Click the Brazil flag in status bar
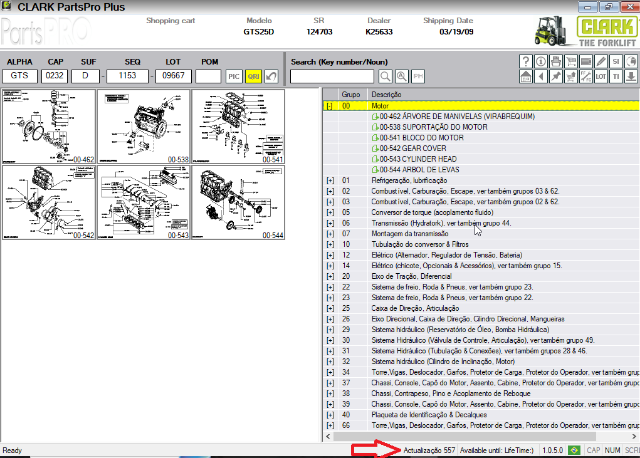Viewport: 640px width, 458px height. pyautogui.click(x=574, y=450)
